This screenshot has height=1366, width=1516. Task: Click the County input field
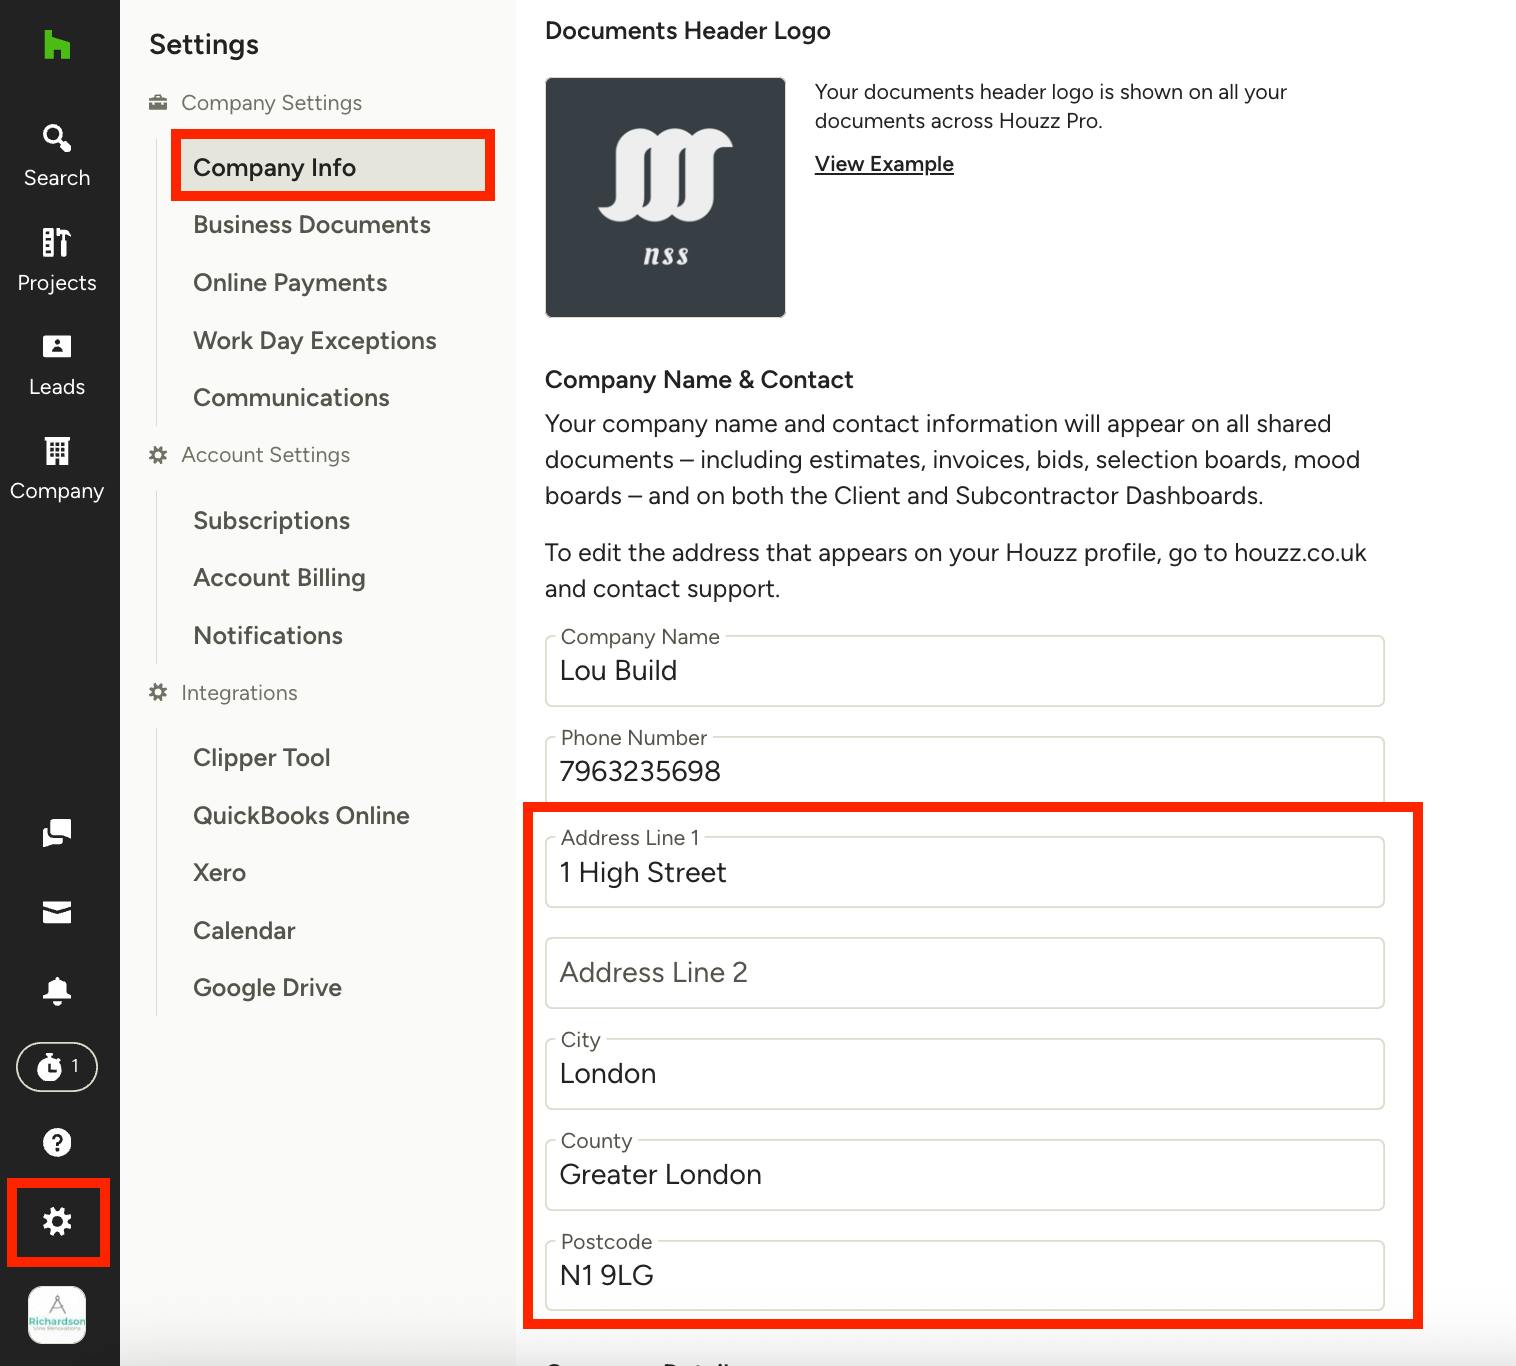point(965,1175)
